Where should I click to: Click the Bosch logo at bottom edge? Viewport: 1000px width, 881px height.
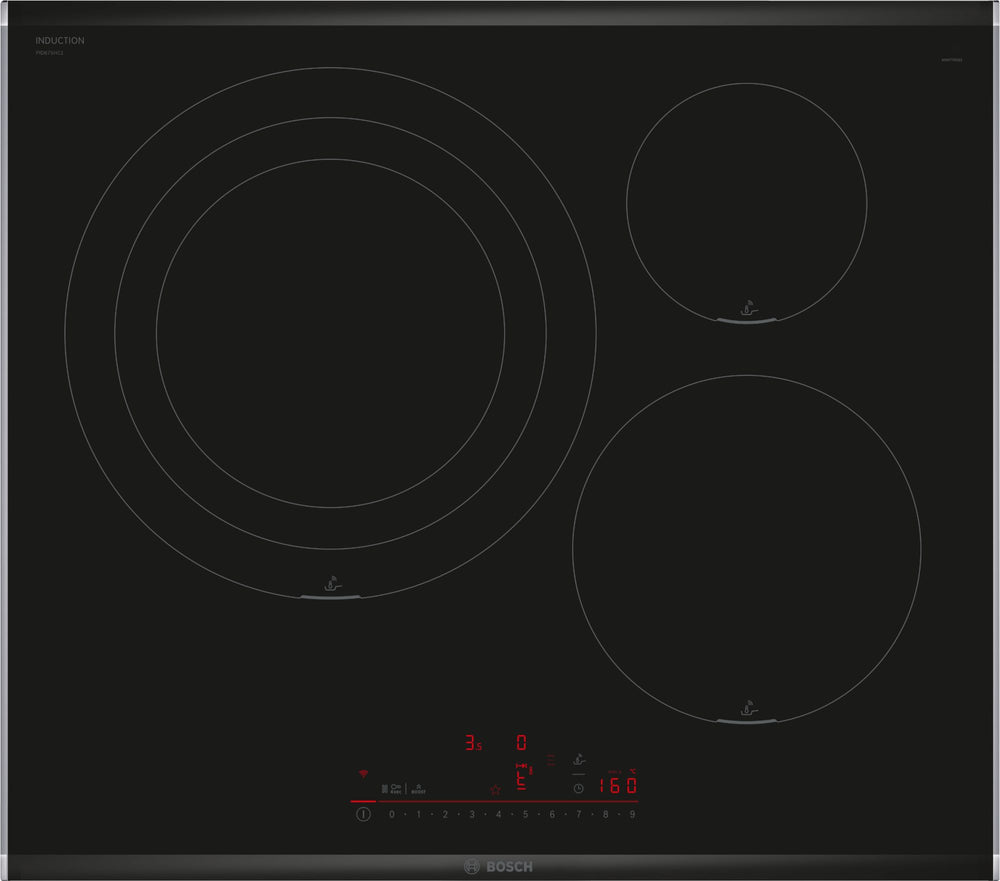499,867
